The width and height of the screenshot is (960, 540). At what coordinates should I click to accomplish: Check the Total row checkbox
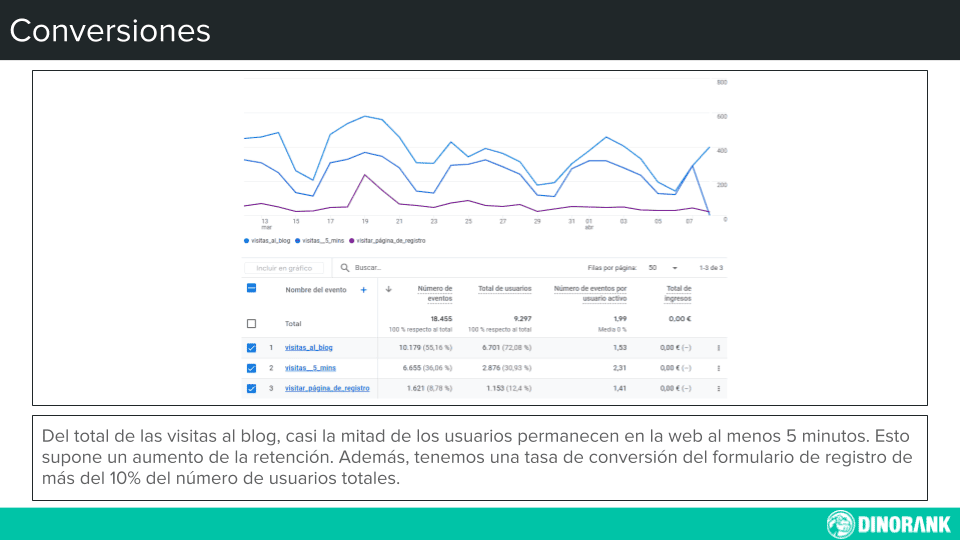(251, 323)
